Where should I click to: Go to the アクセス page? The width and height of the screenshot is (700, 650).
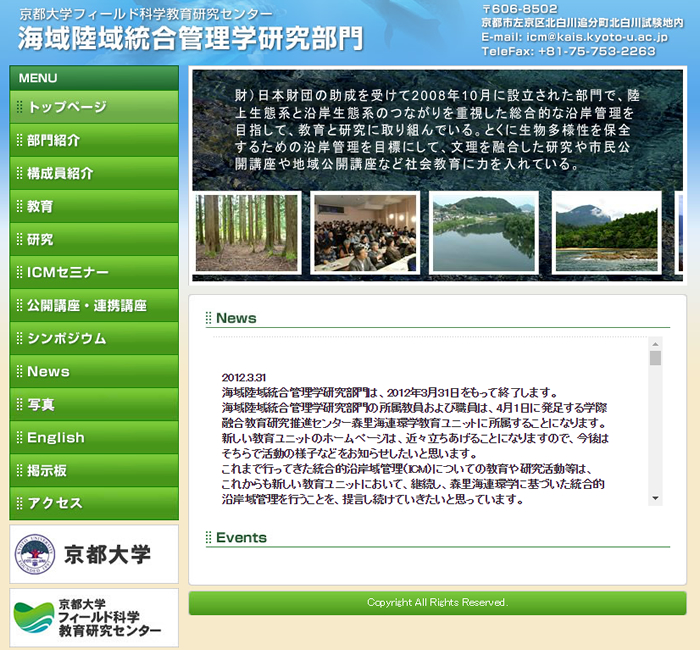click(93, 503)
